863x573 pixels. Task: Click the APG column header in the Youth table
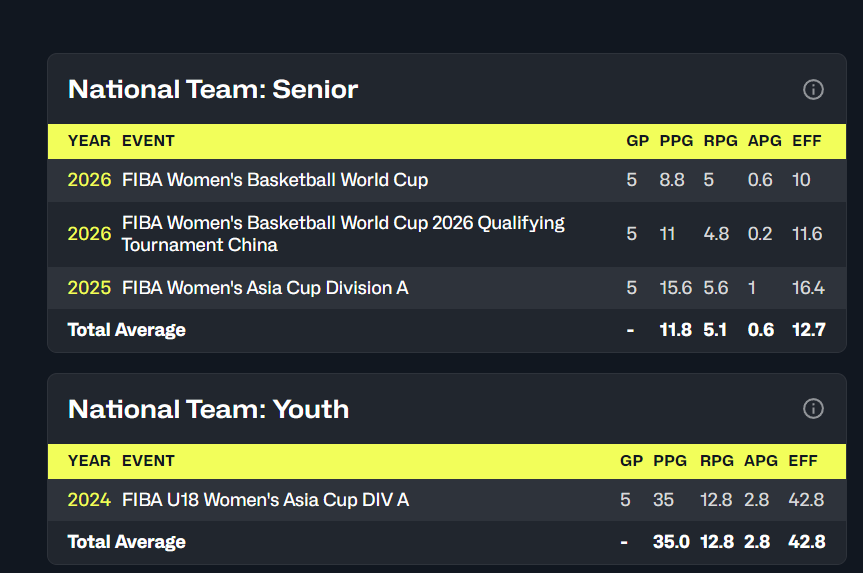761,461
